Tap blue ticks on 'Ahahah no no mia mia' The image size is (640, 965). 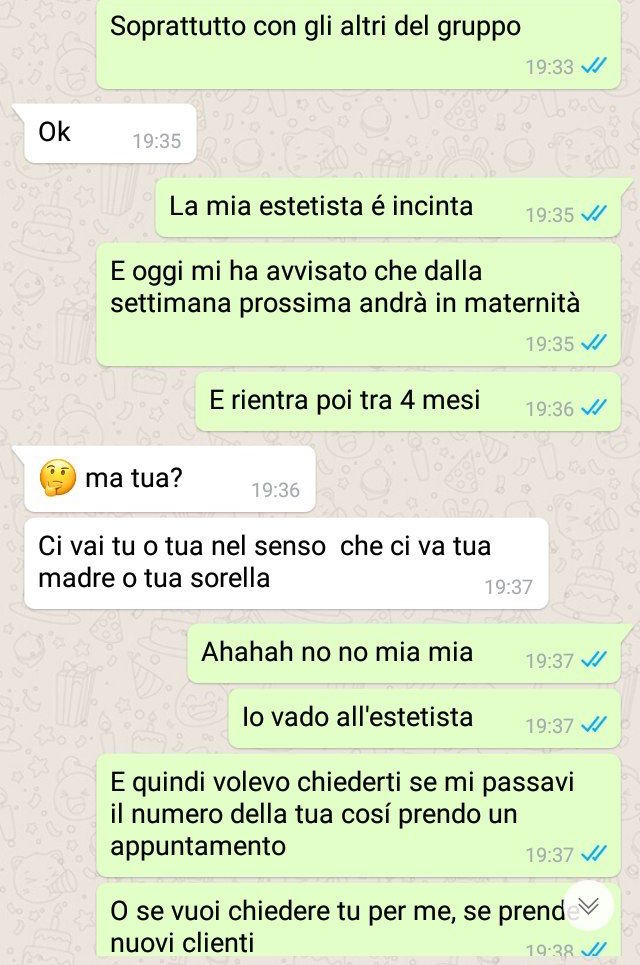click(x=594, y=660)
